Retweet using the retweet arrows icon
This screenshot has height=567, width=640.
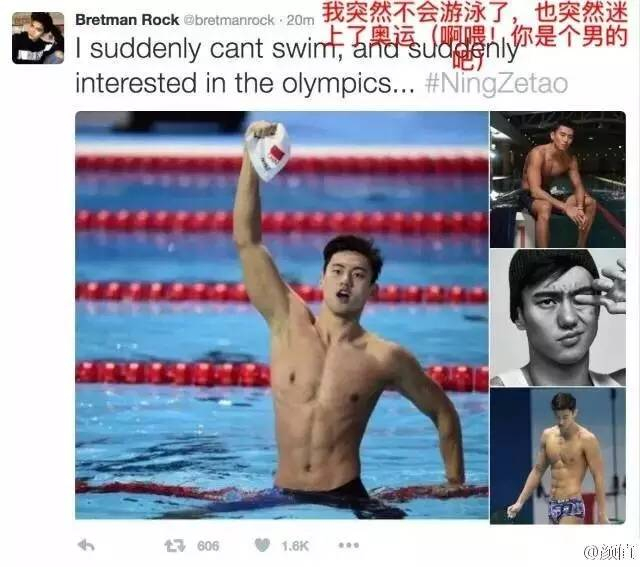175,545
